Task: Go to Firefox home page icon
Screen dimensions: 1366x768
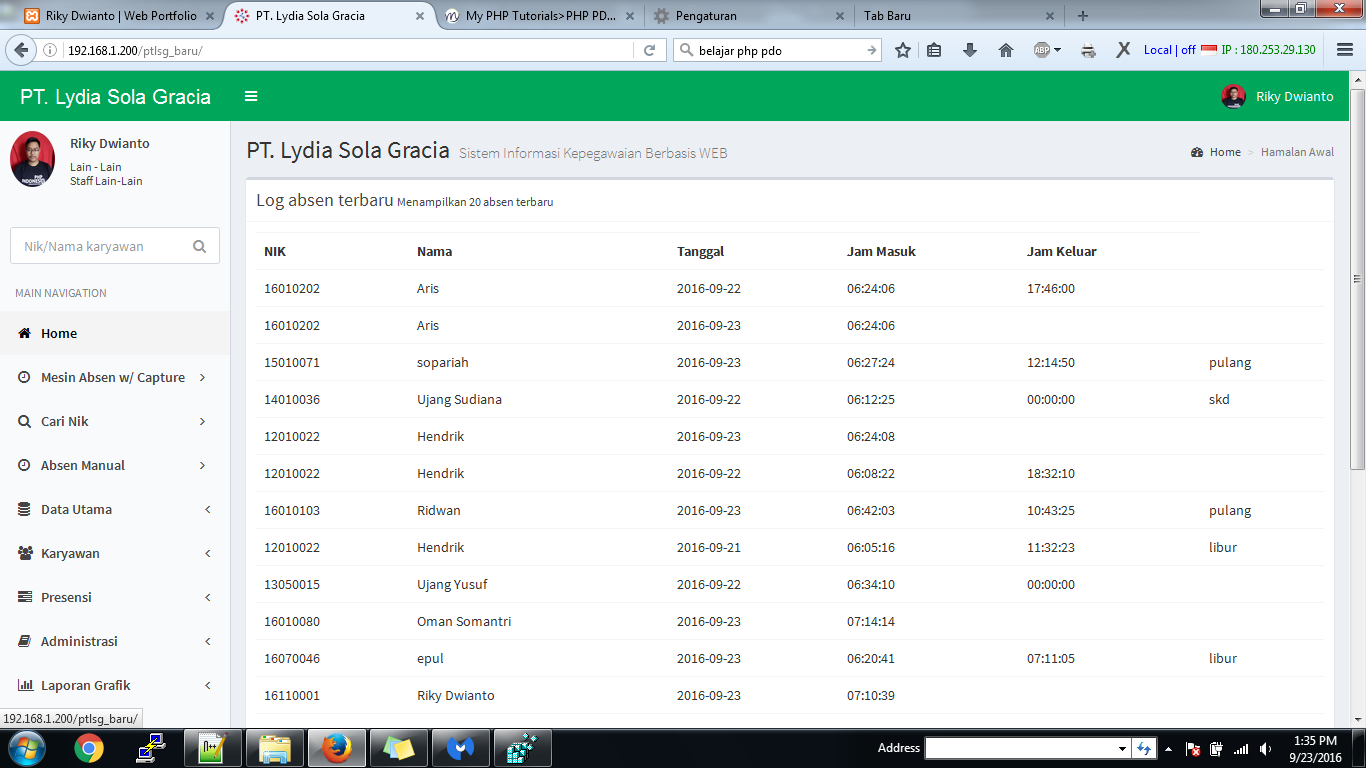Action: [x=1006, y=50]
